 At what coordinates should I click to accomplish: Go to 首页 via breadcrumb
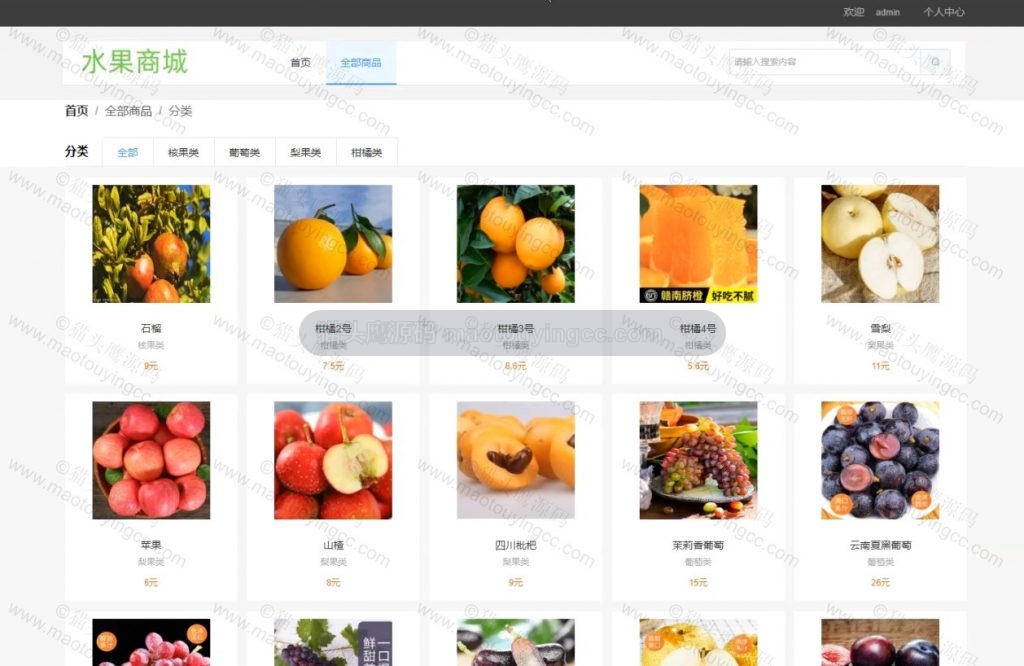tap(76, 111)
